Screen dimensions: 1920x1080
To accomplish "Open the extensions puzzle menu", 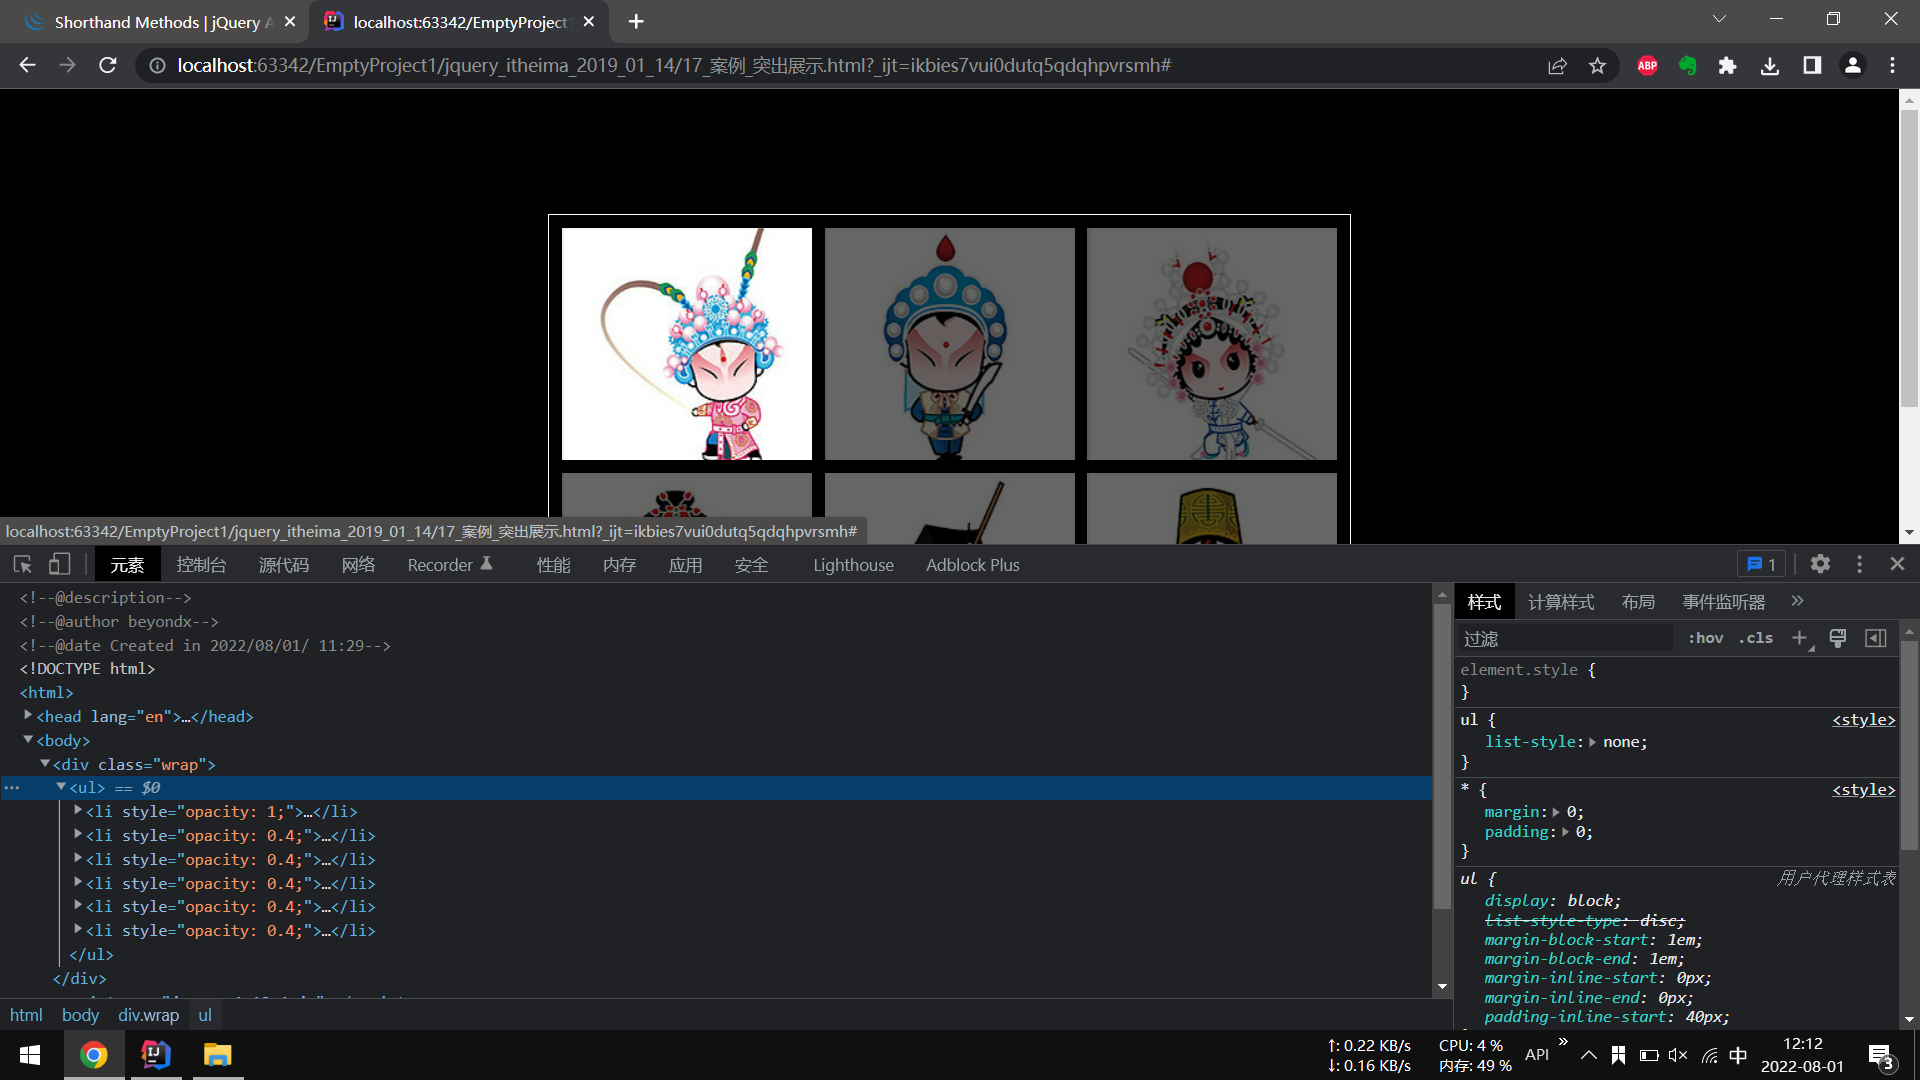I will [x=1727, y=66].
